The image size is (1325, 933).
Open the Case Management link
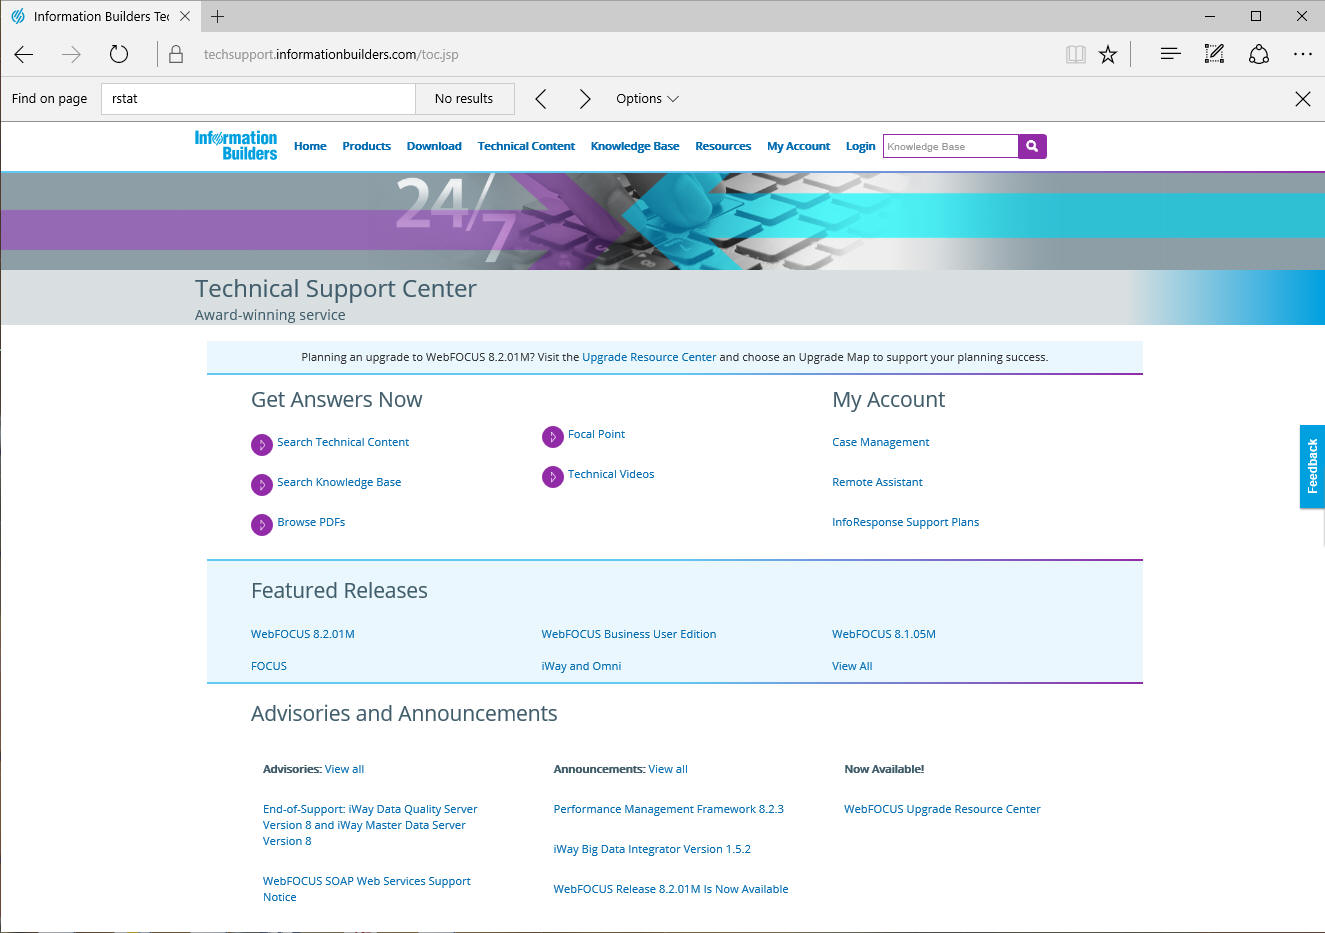pyautogui.click(x=881, y=442)
